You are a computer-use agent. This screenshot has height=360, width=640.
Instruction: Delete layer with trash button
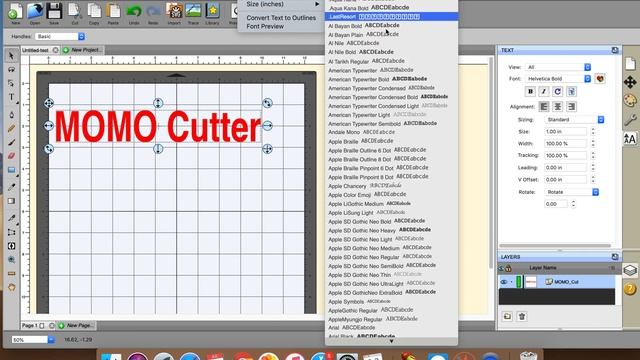coord(522,316)
